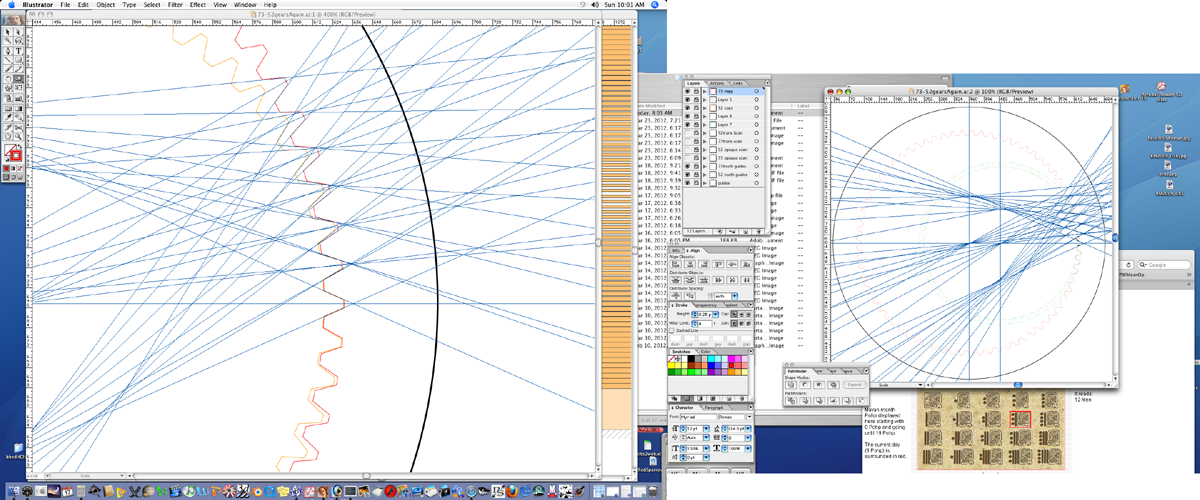Switch to the Links tab
The width and height of the screenshot is (1200, 500).
[x=737, y=83]
